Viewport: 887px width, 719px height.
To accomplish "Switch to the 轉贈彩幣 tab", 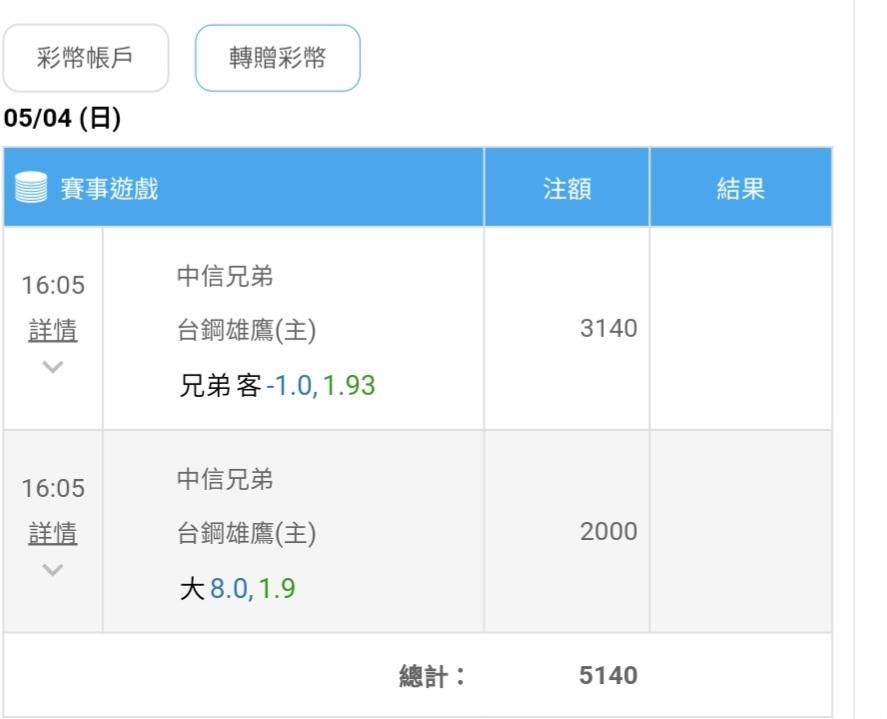I will click(277, 58).
